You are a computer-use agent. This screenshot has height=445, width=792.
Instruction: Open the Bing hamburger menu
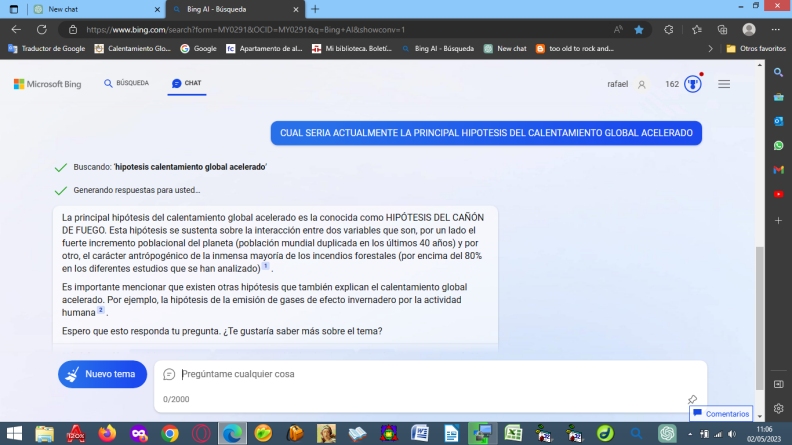point(724,84)
